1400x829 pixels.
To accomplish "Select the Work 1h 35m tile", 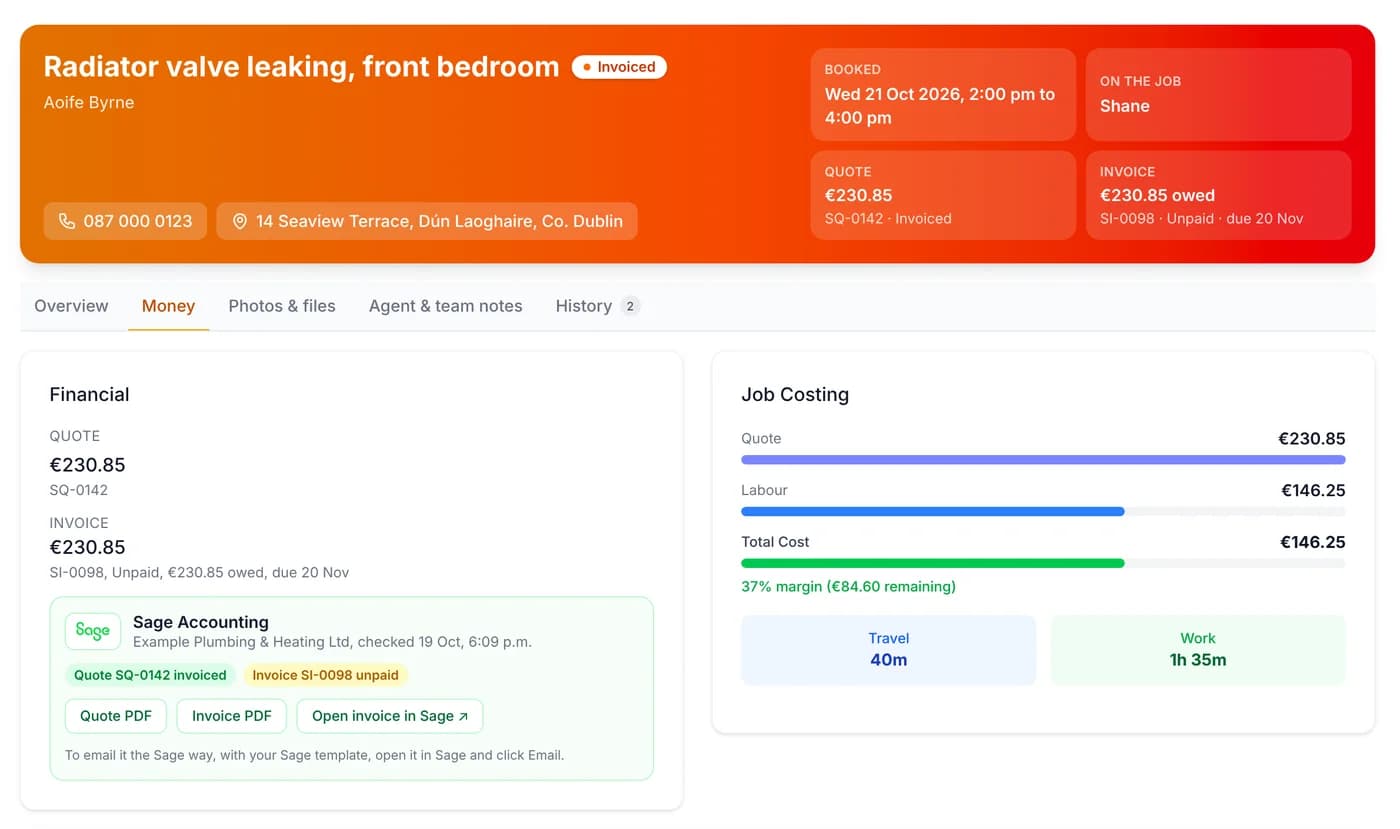I will [x=1198, y=650].
